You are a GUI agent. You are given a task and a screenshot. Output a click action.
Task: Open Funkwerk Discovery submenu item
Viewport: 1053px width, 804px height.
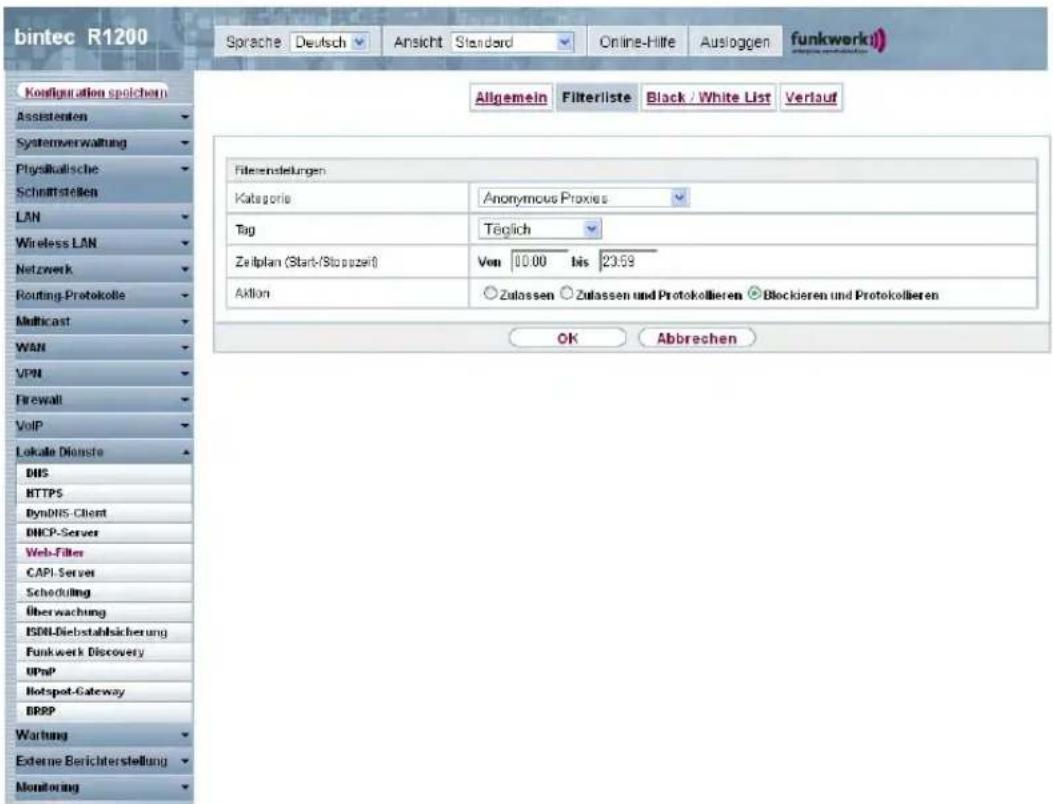click(103, 652)
